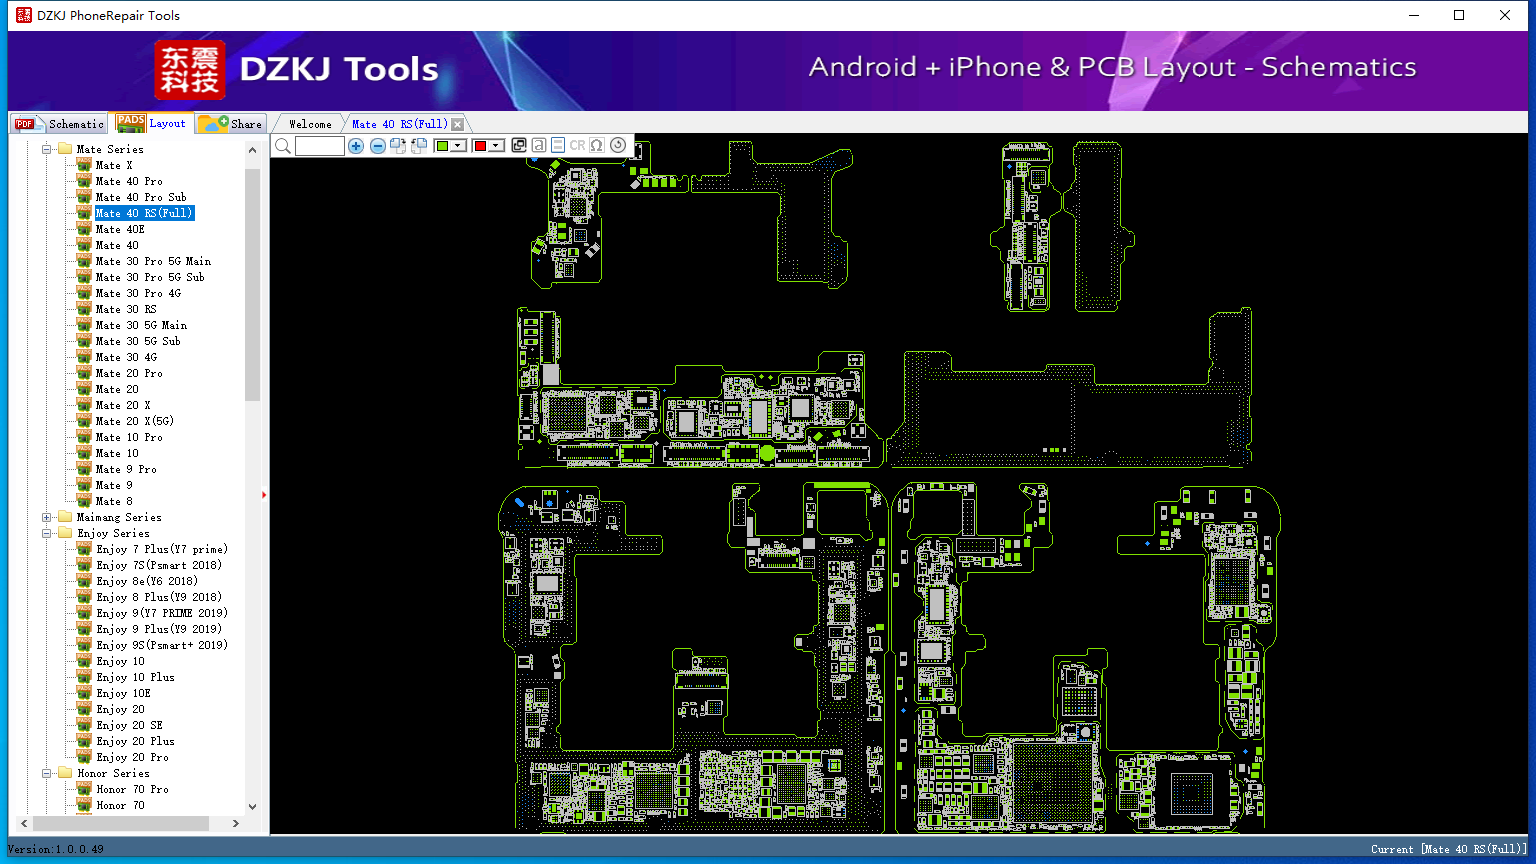The image size is (1536, 864).
Task: Click the green color swatch
Action: point(443,146)
